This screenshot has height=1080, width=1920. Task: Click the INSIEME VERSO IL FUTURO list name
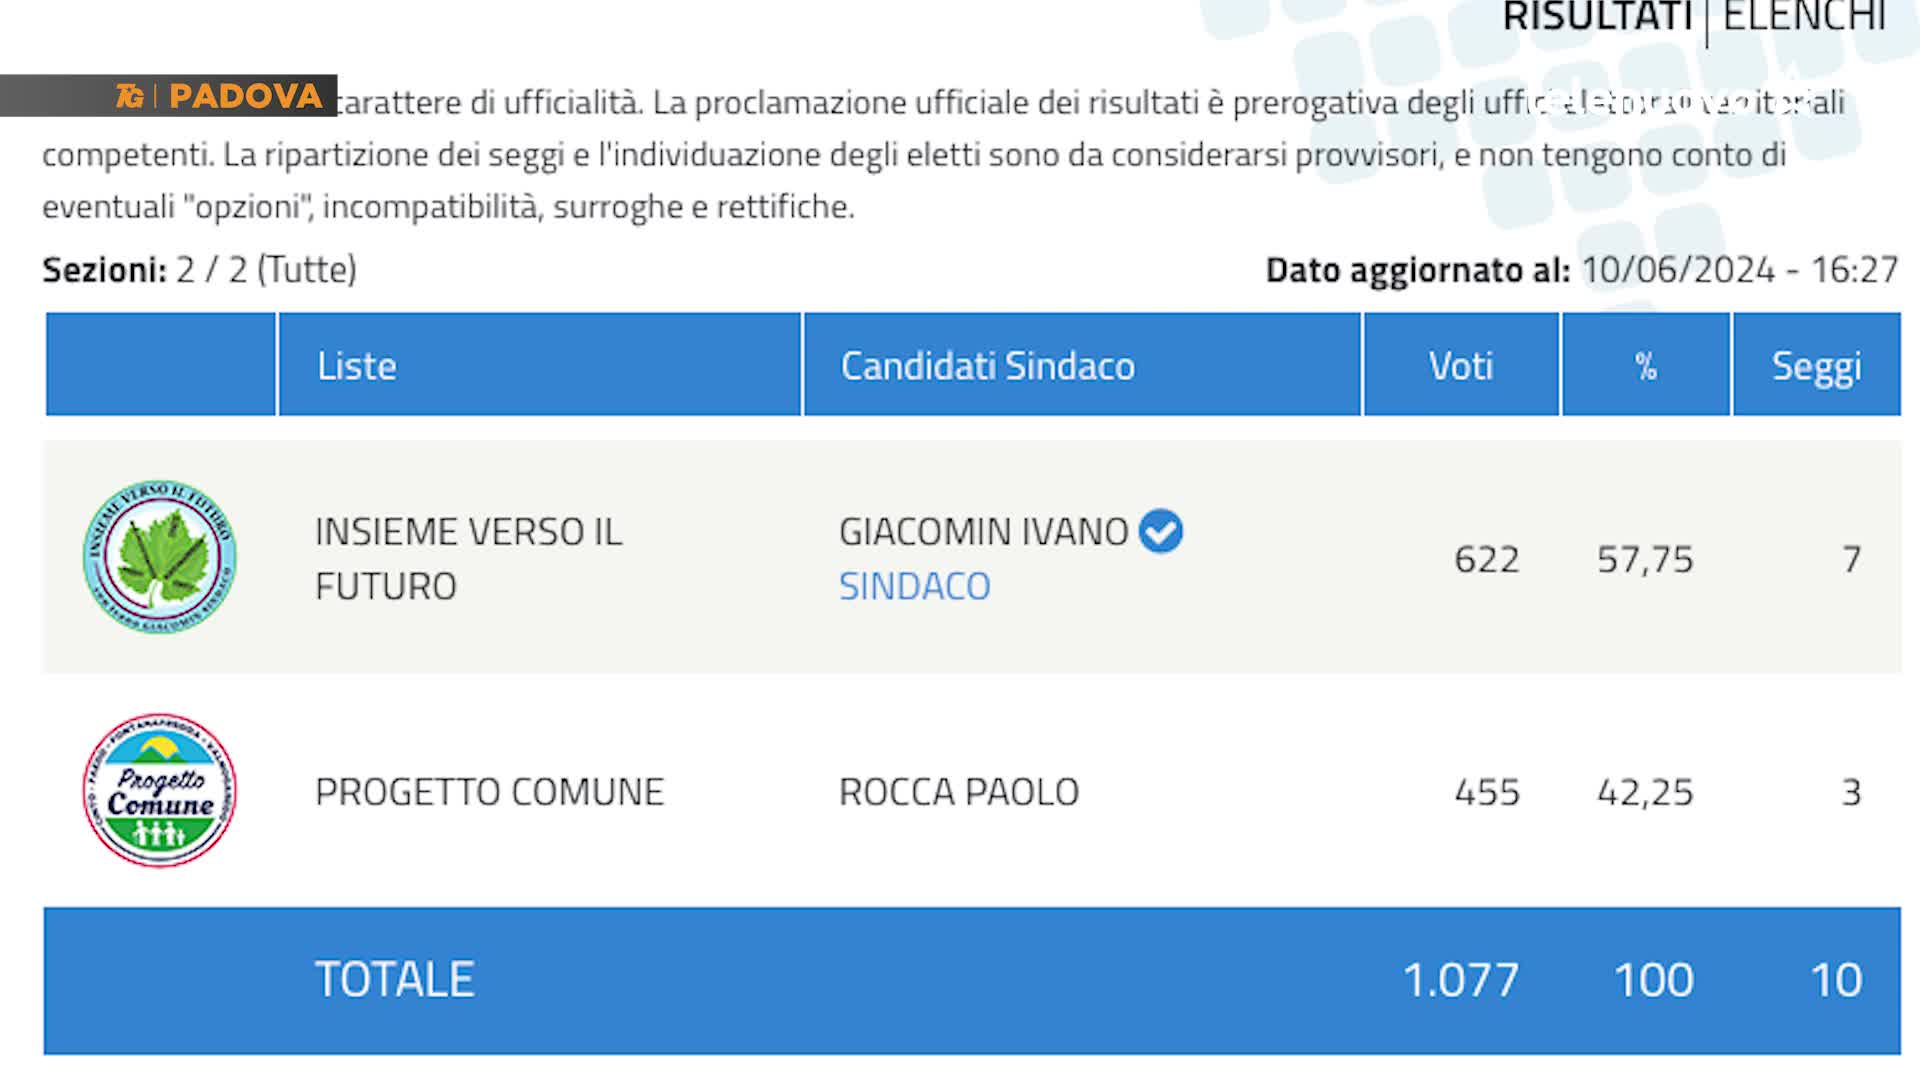(469, 559)
